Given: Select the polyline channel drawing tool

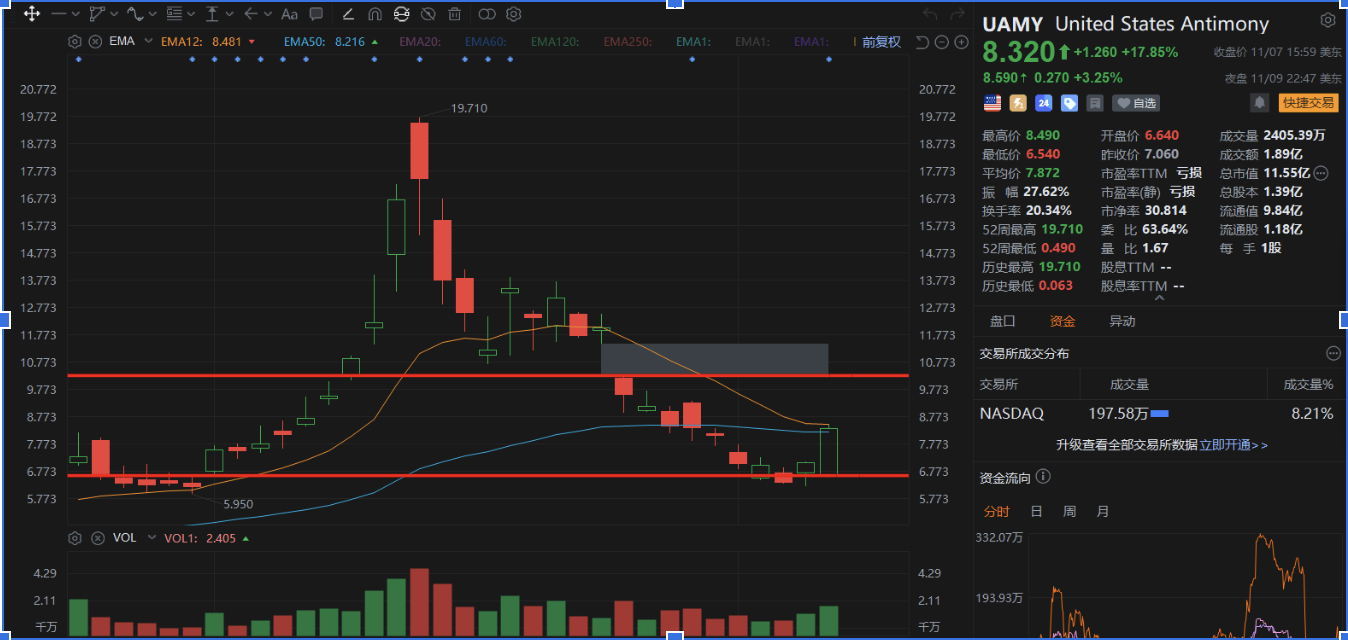Looking at the screenshot, I should pyautogui.click(x=97, y=14).
